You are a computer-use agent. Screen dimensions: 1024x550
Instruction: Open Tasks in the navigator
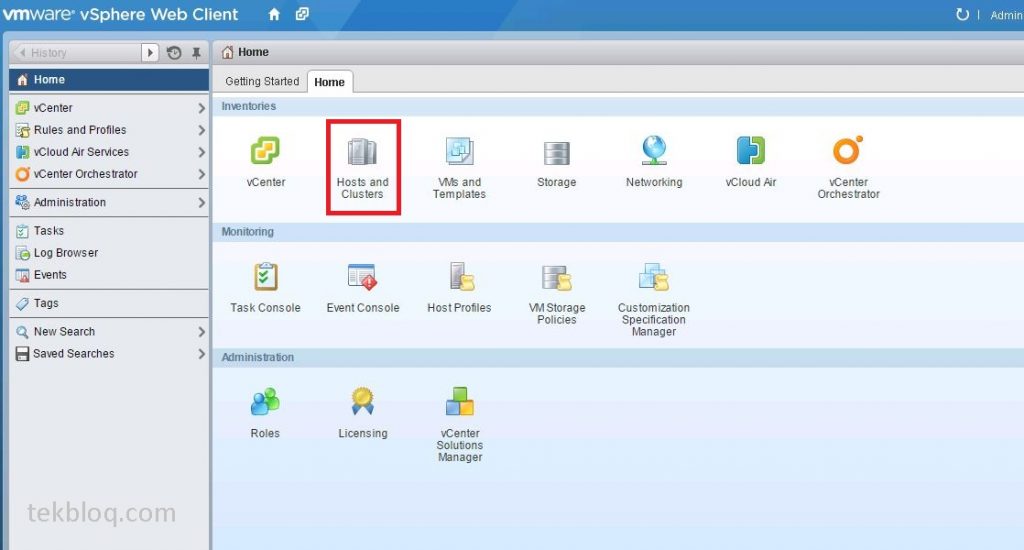109,231
